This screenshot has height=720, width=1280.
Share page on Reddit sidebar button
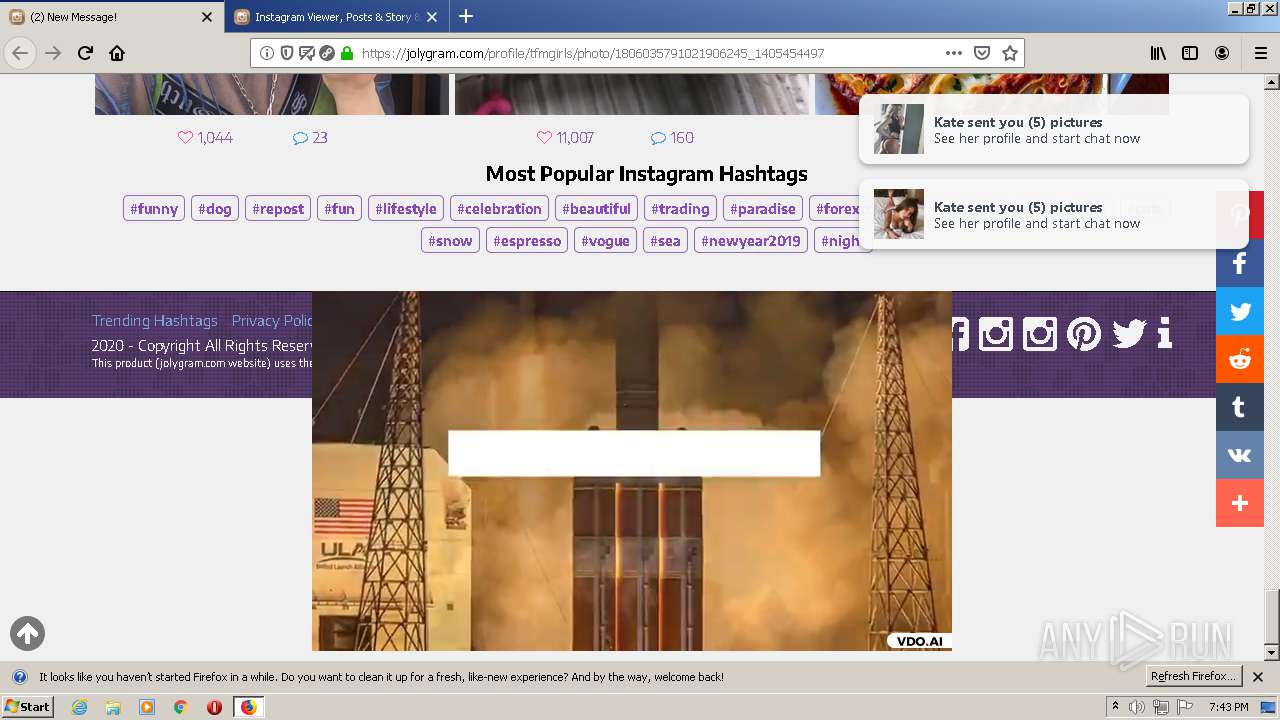[x=1240, y=359]
